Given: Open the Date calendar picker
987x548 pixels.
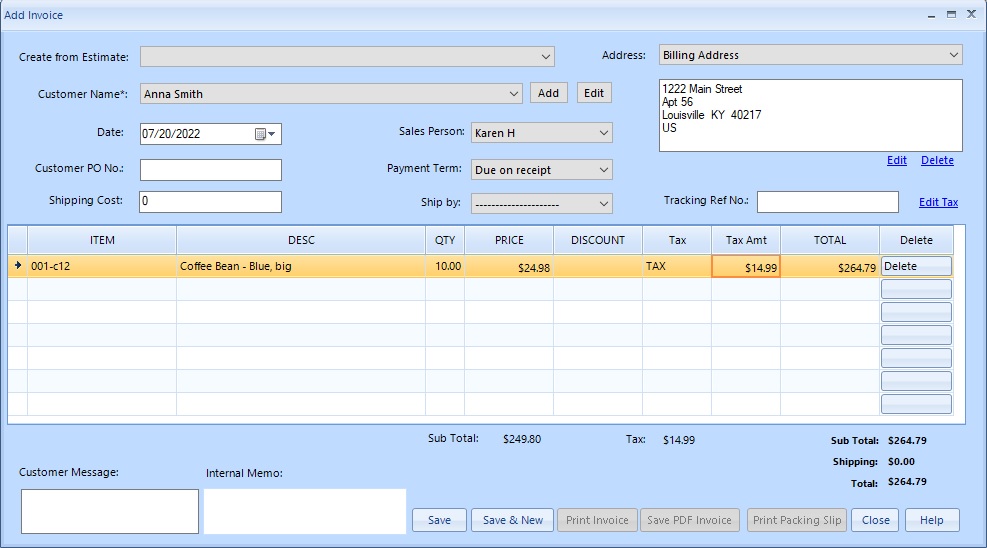Looking at the screenshot, I should (266, 134).
